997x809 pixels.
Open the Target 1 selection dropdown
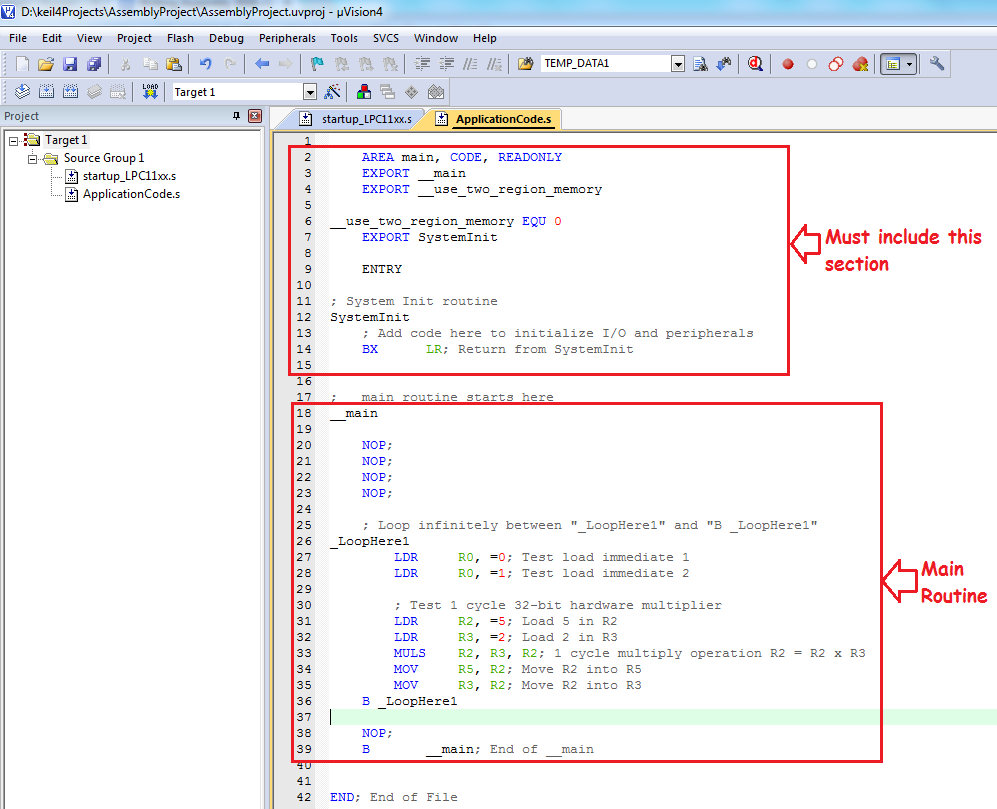(x=310, y=92)
